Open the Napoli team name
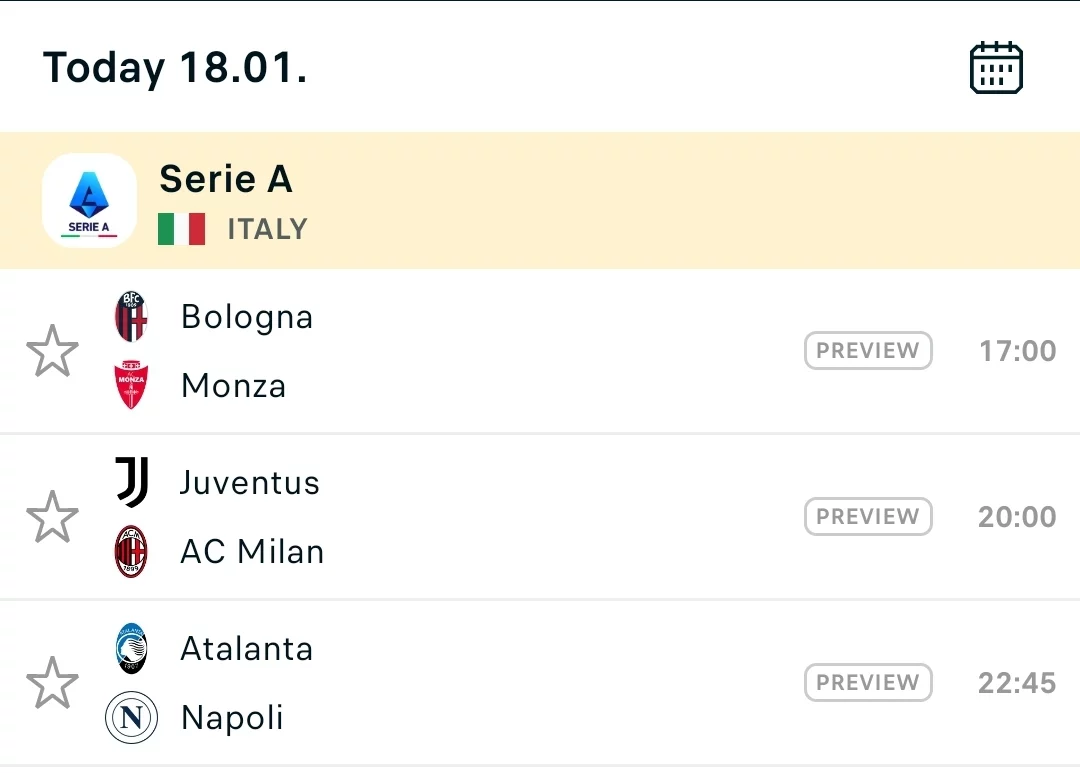The image size is (1080, 773). [232, 718]
